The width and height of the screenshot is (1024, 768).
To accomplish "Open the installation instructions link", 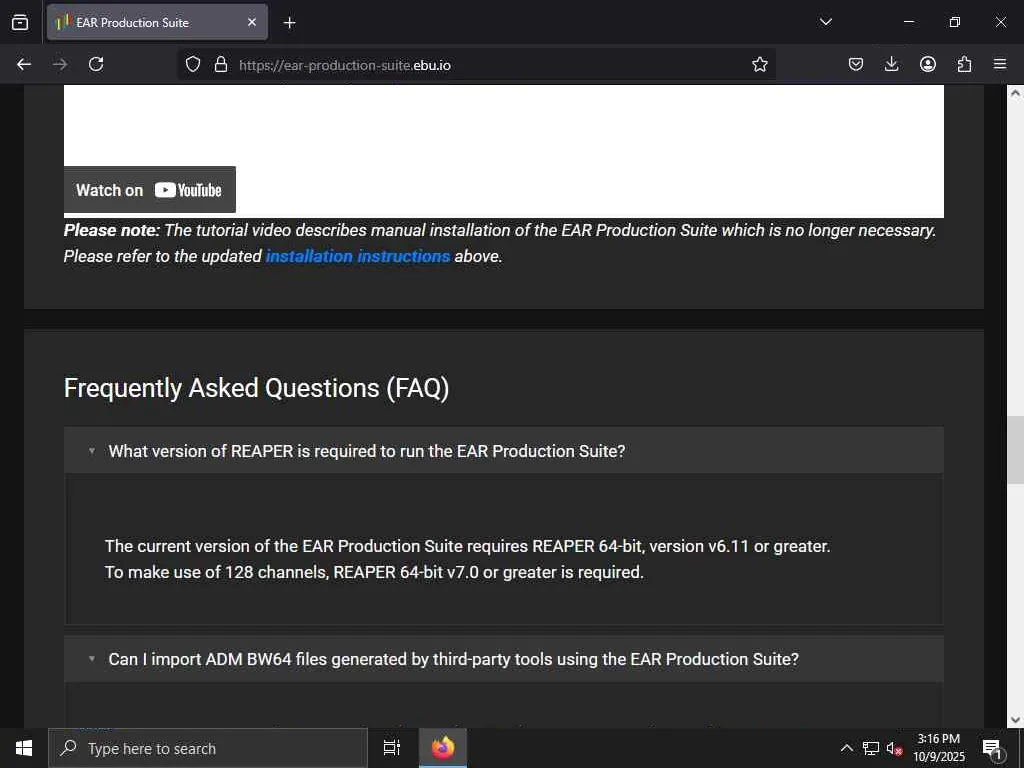I will point(358,256).
